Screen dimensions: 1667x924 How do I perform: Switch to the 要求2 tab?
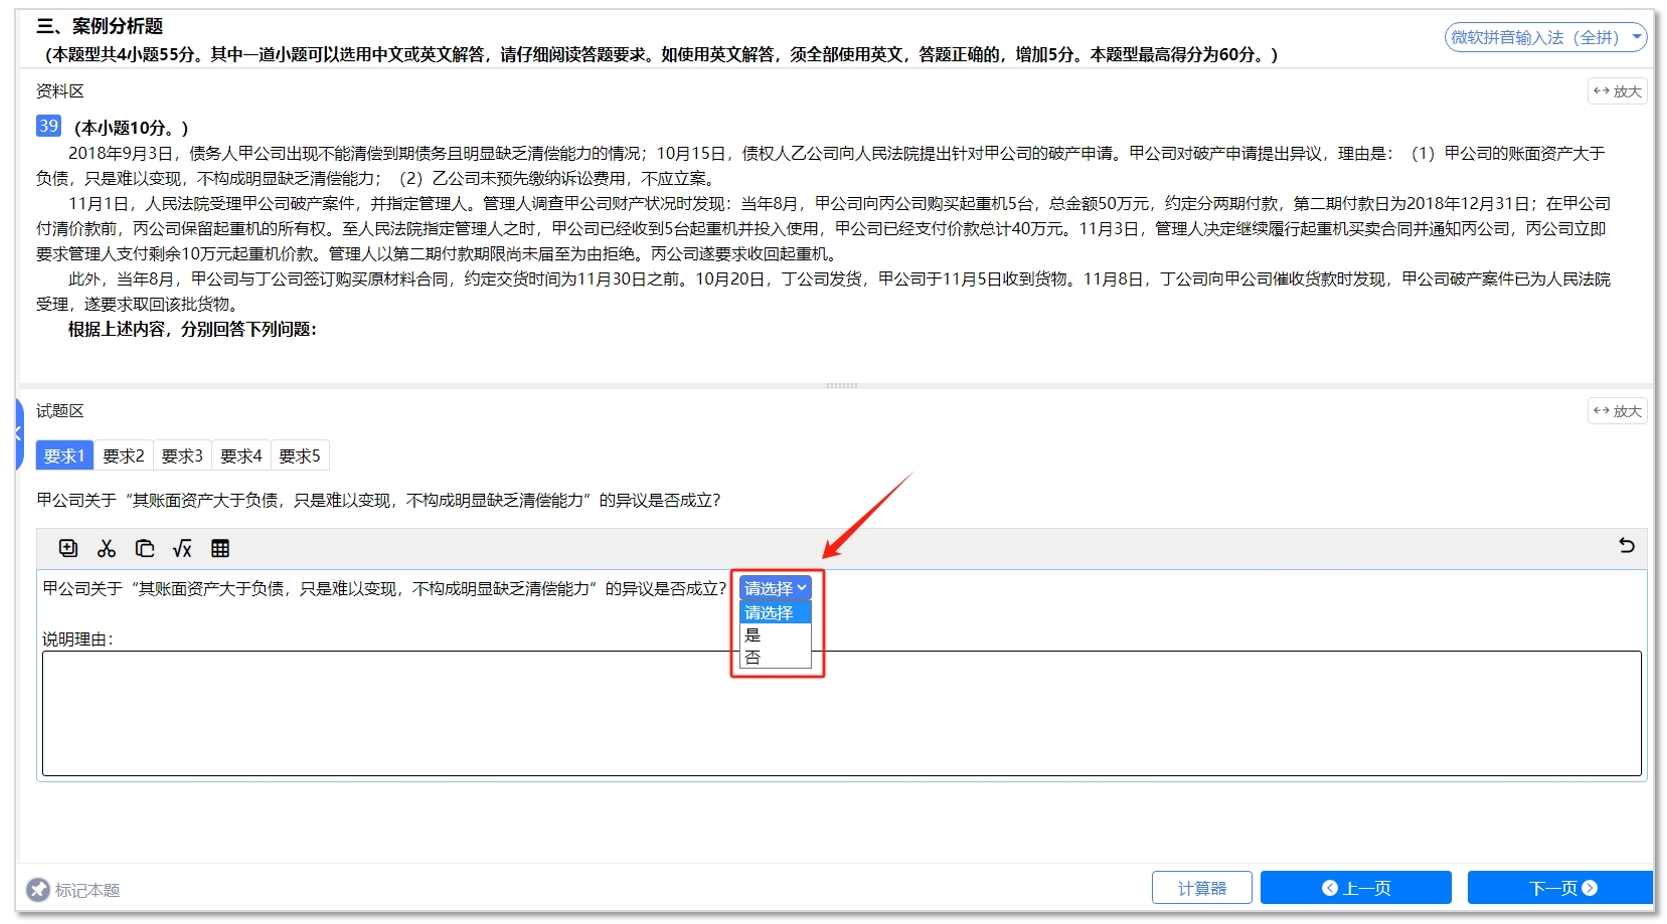coord(123,456)
